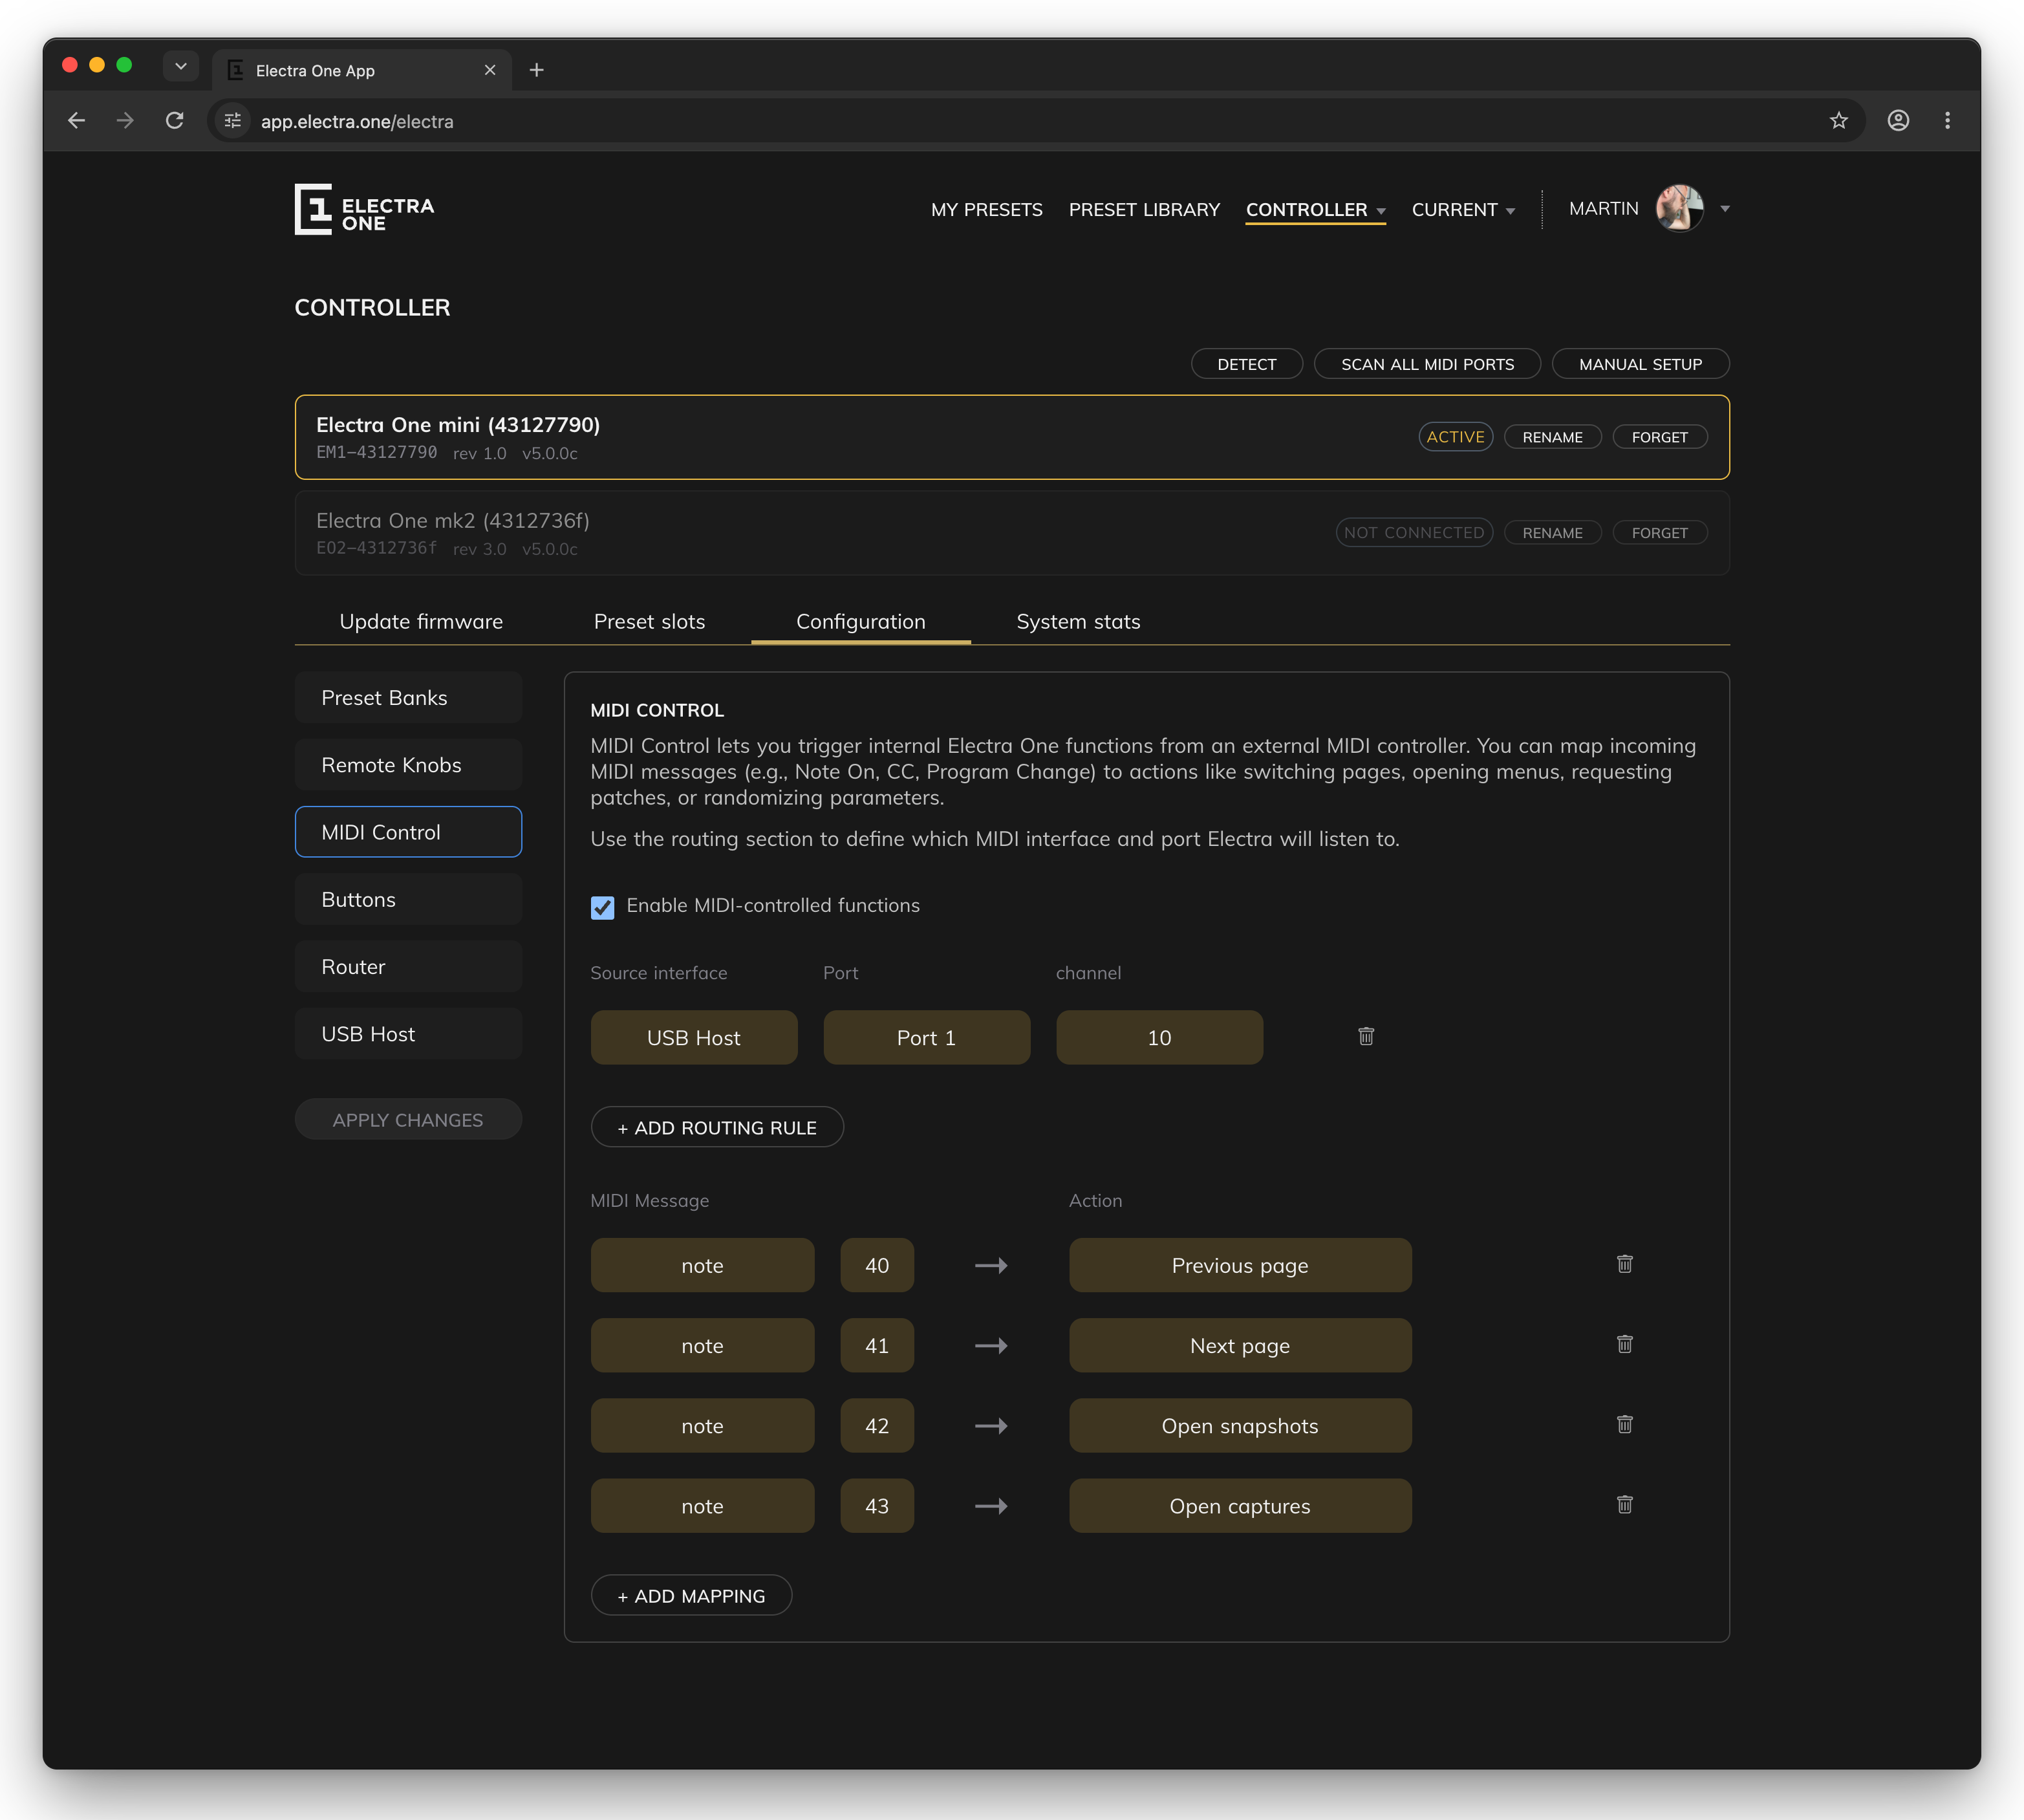Edit the note number 40 field
The image size is (2024, 1820).
877,1265
